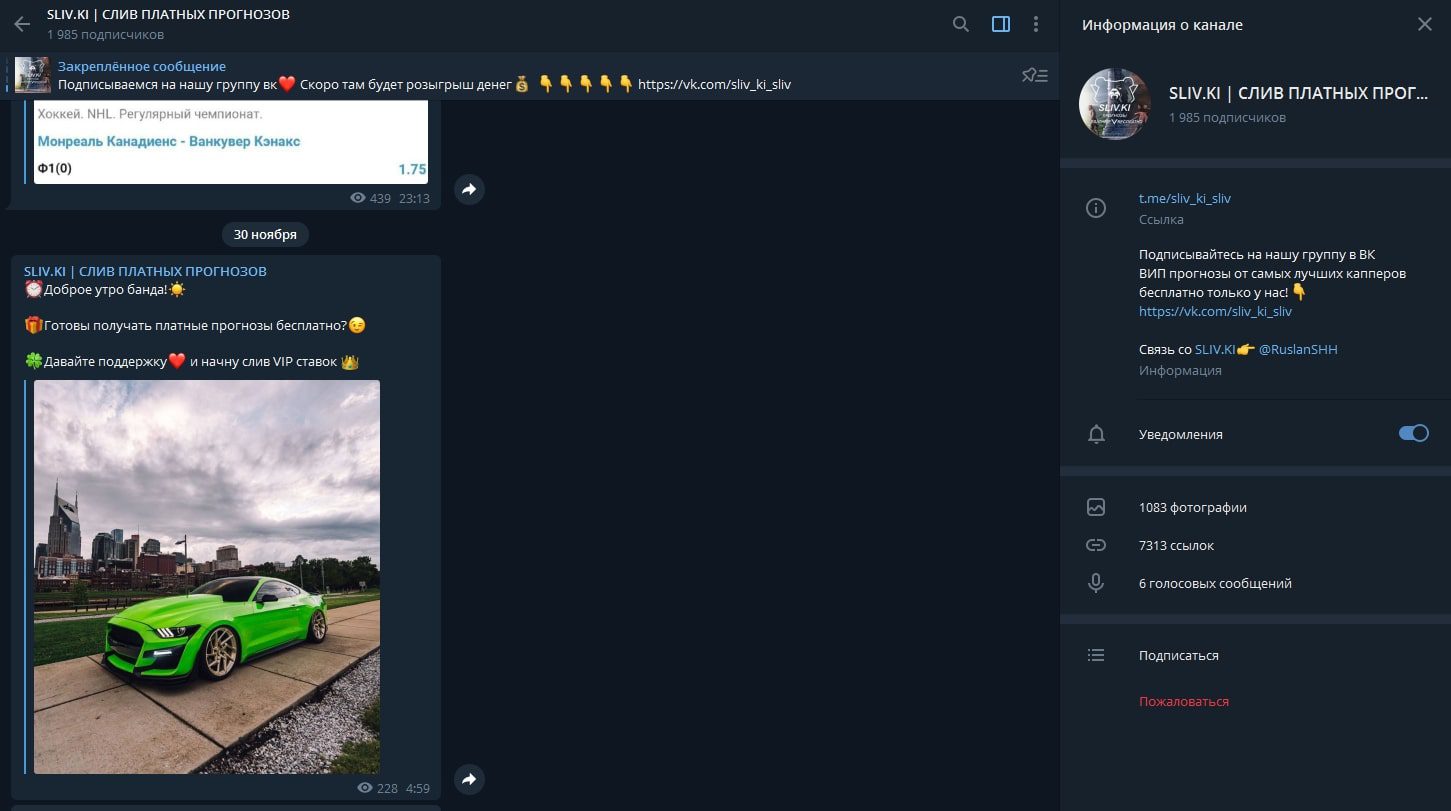Forward the Montreal Canadiens post

click(469, 189)
